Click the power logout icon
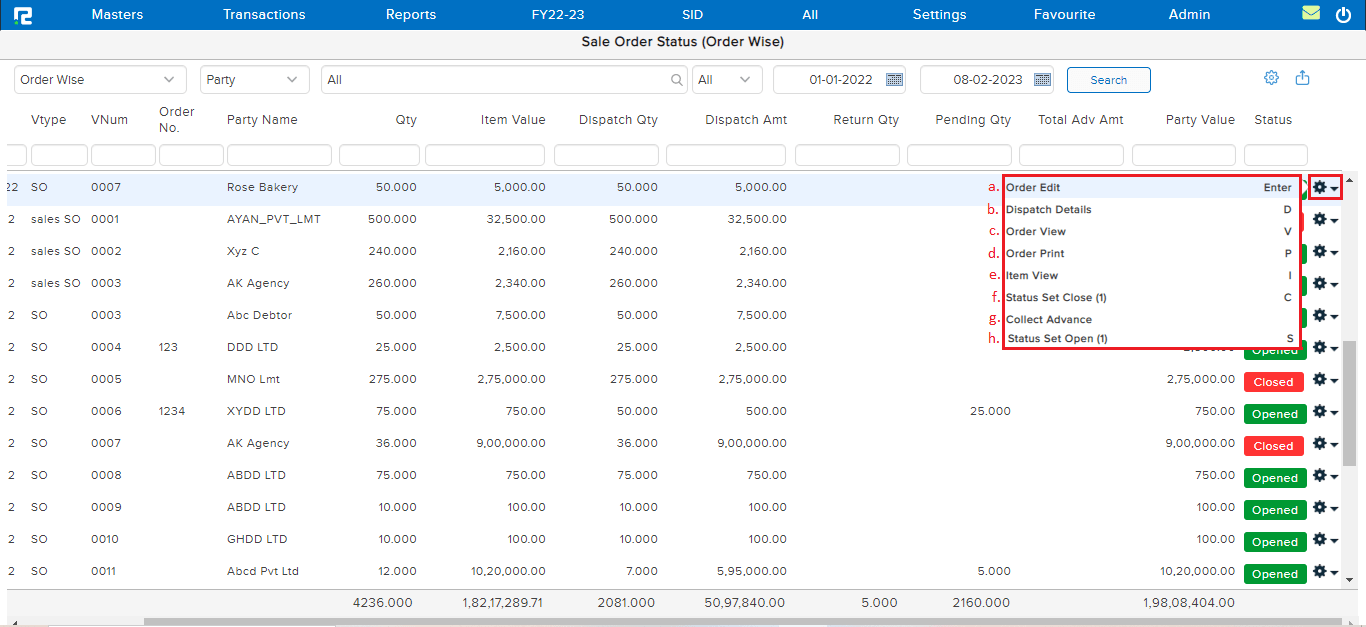This screenshot has height=627, width=1366. [x=1343, y=14]
